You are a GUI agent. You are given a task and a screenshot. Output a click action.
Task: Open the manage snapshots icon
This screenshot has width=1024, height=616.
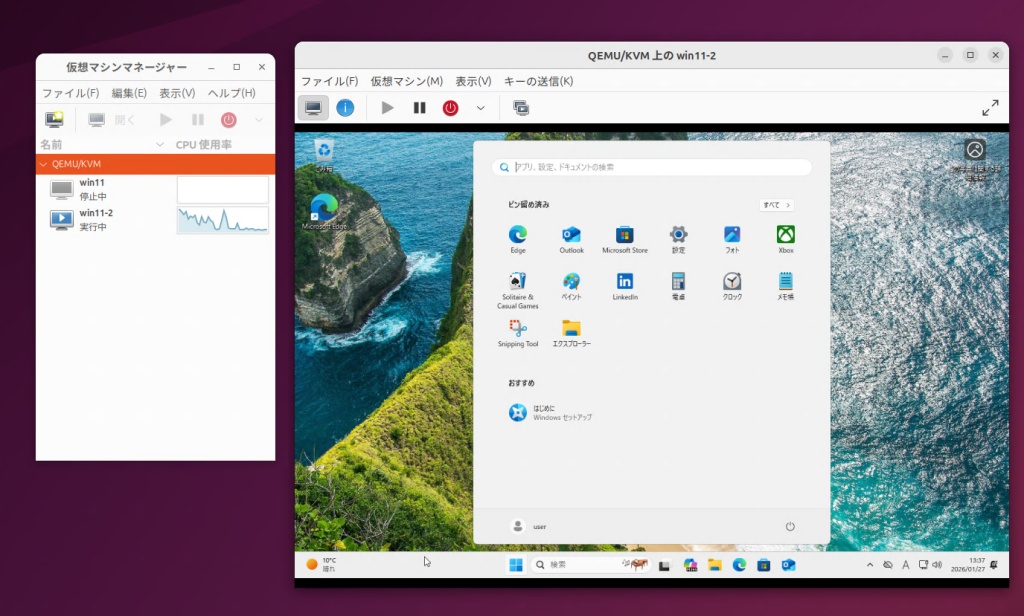coord(521,108)
